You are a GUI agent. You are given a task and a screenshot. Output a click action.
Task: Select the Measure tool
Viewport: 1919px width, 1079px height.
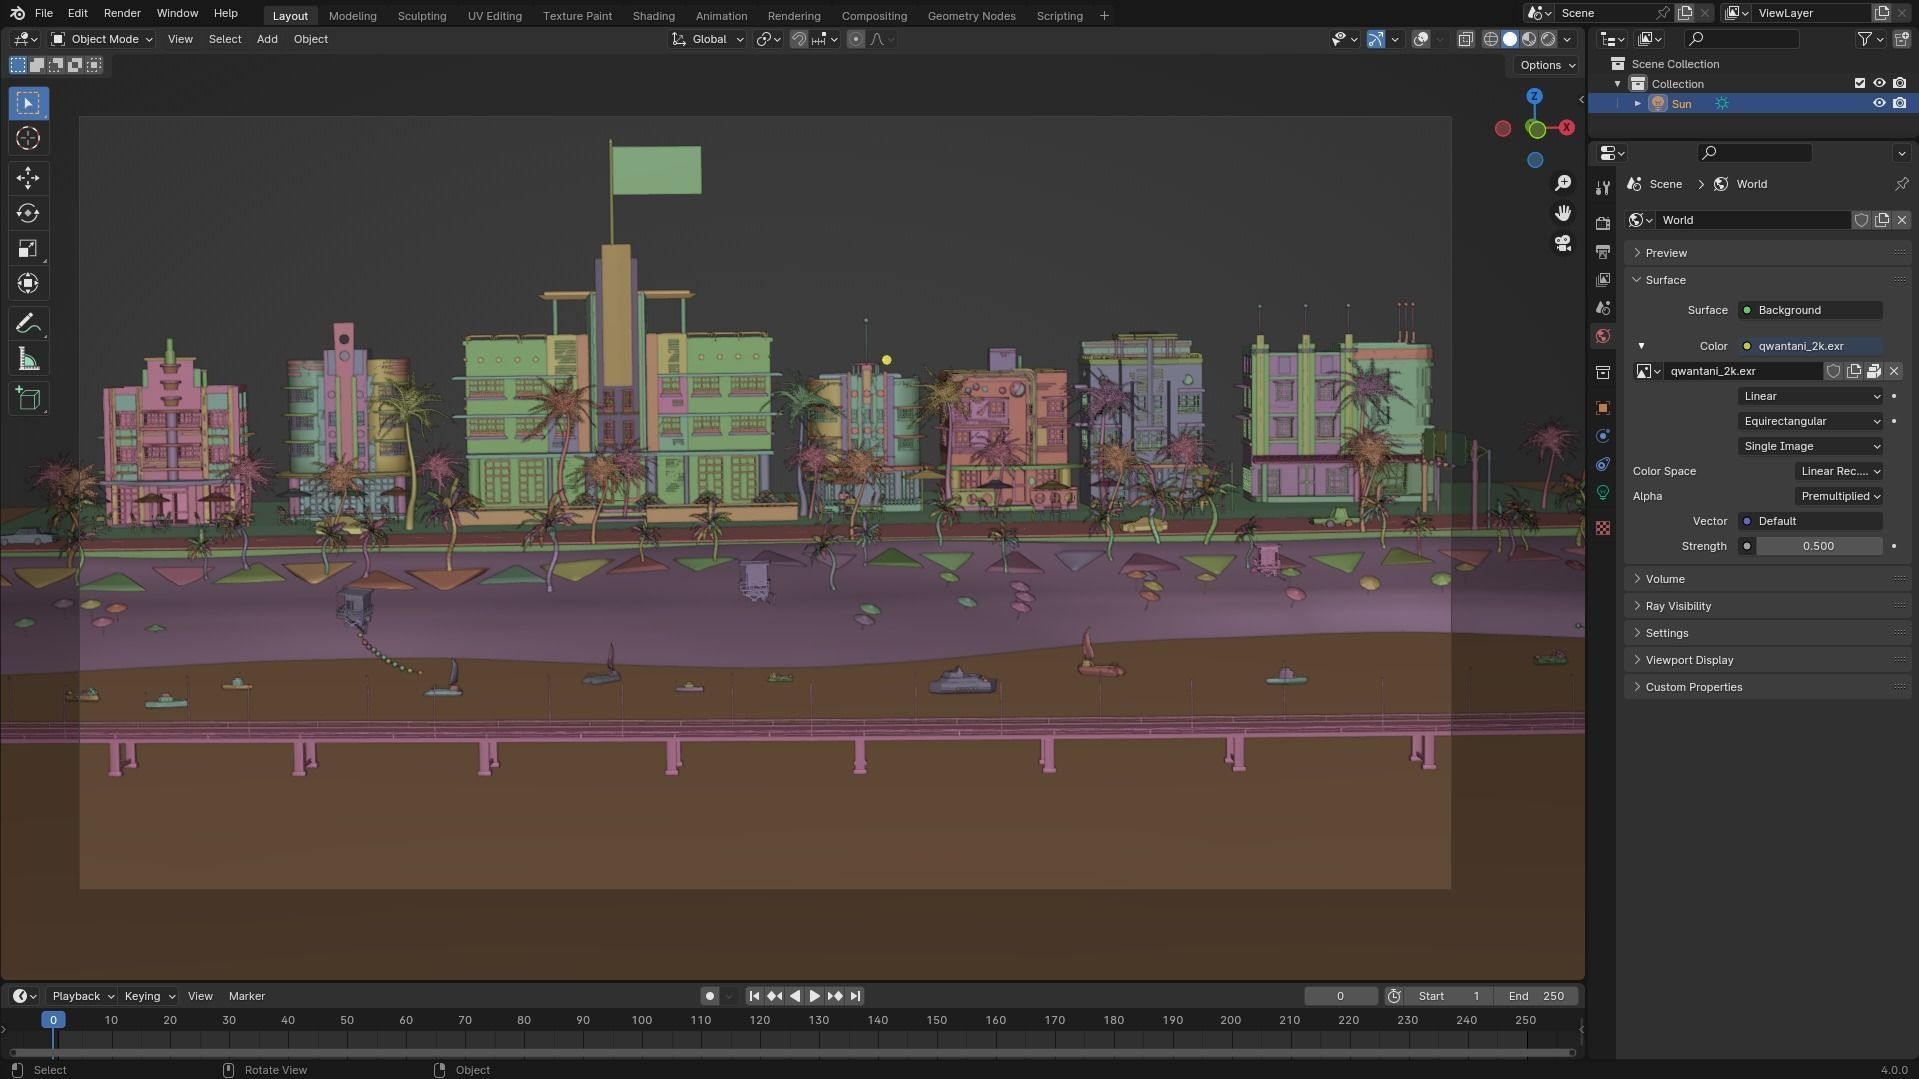tap(28, 359)
